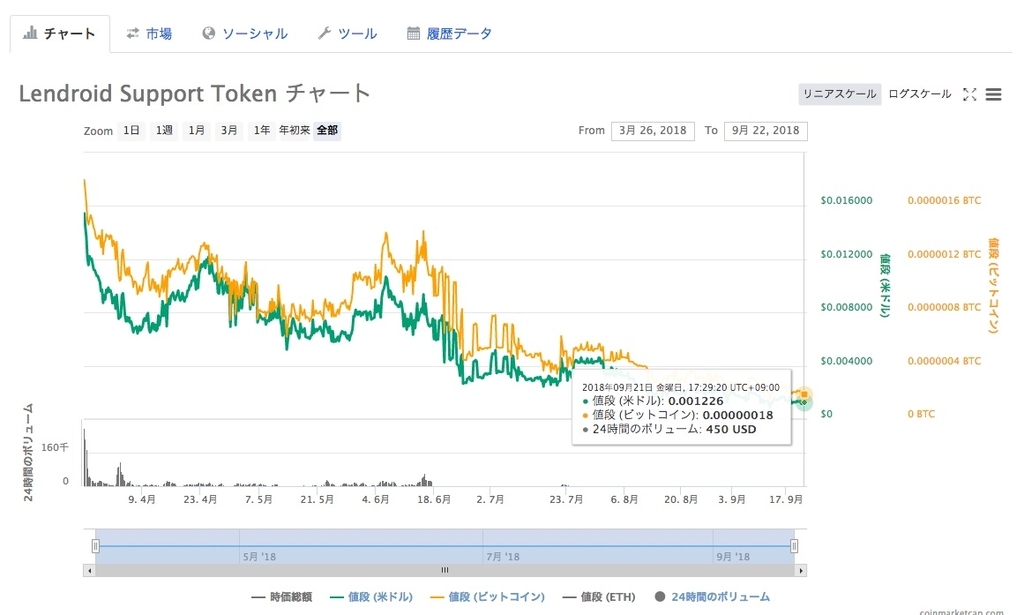Click the 5月 '18 navigator area
Screen dimensions: 1024x615
coord(259,557)
